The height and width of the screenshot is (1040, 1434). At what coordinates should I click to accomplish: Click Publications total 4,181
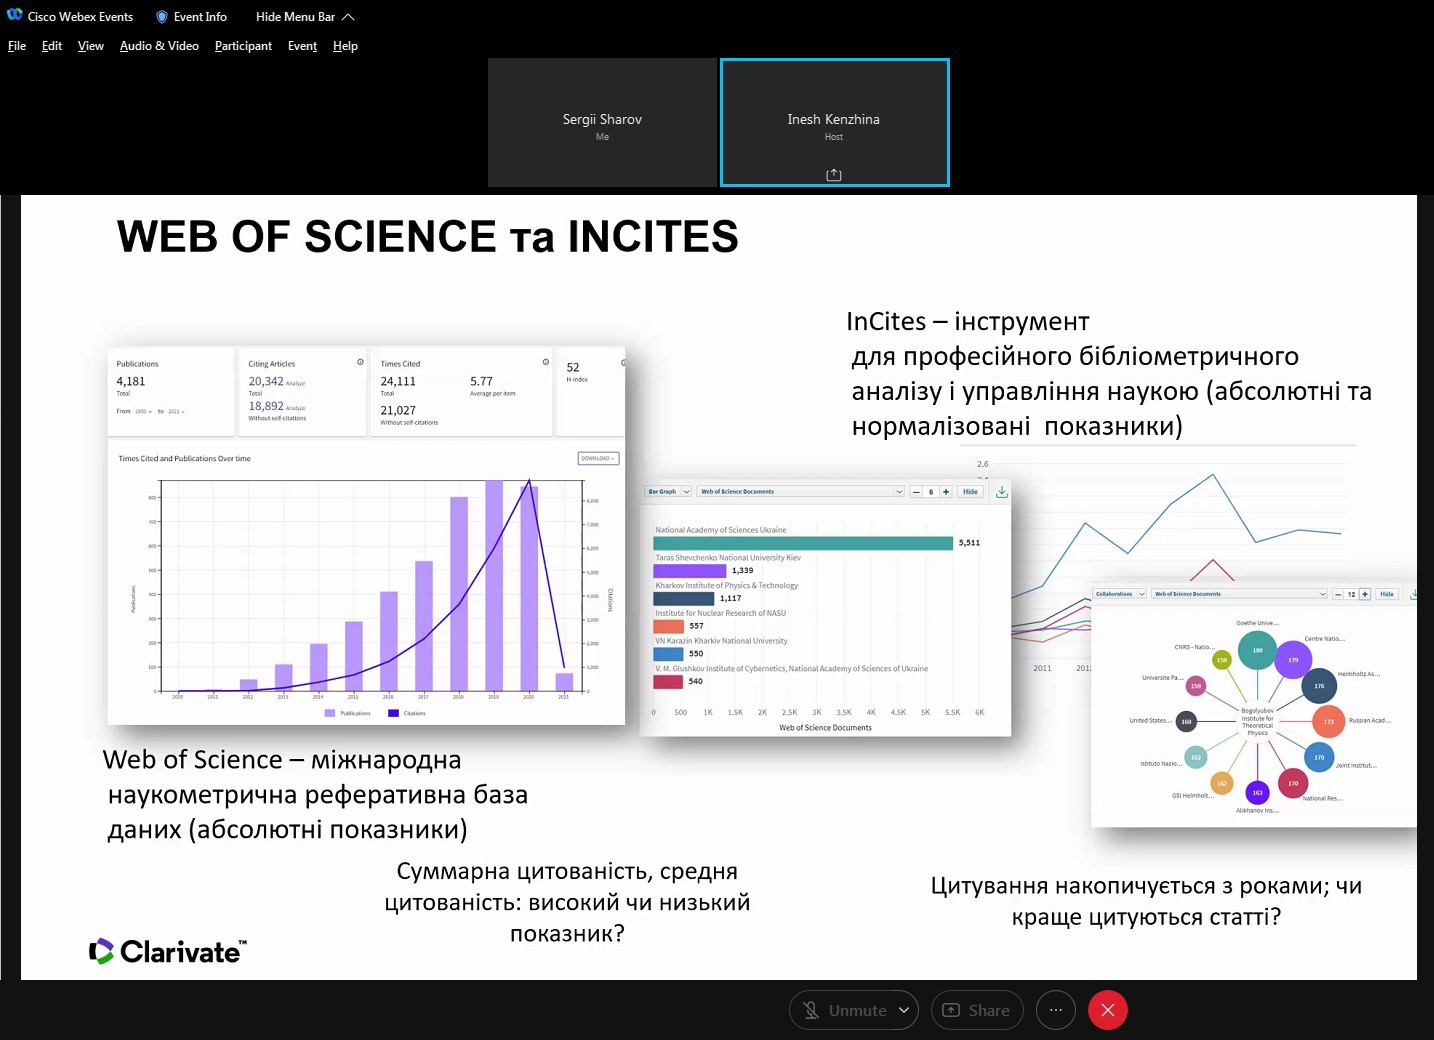131,381
